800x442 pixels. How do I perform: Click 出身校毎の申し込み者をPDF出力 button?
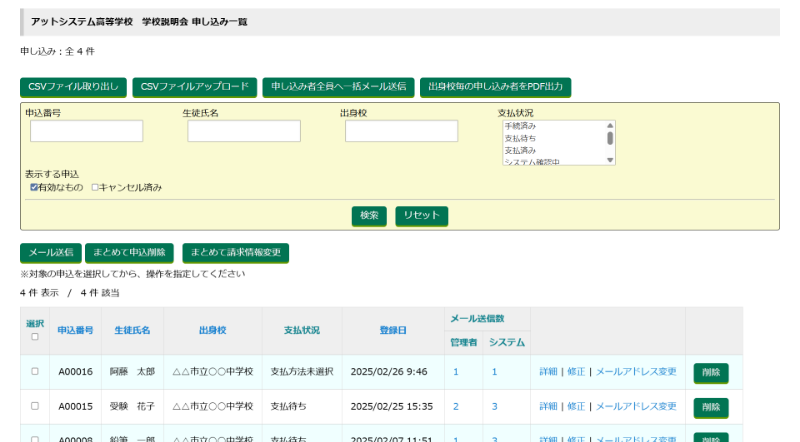pos(495,87)
